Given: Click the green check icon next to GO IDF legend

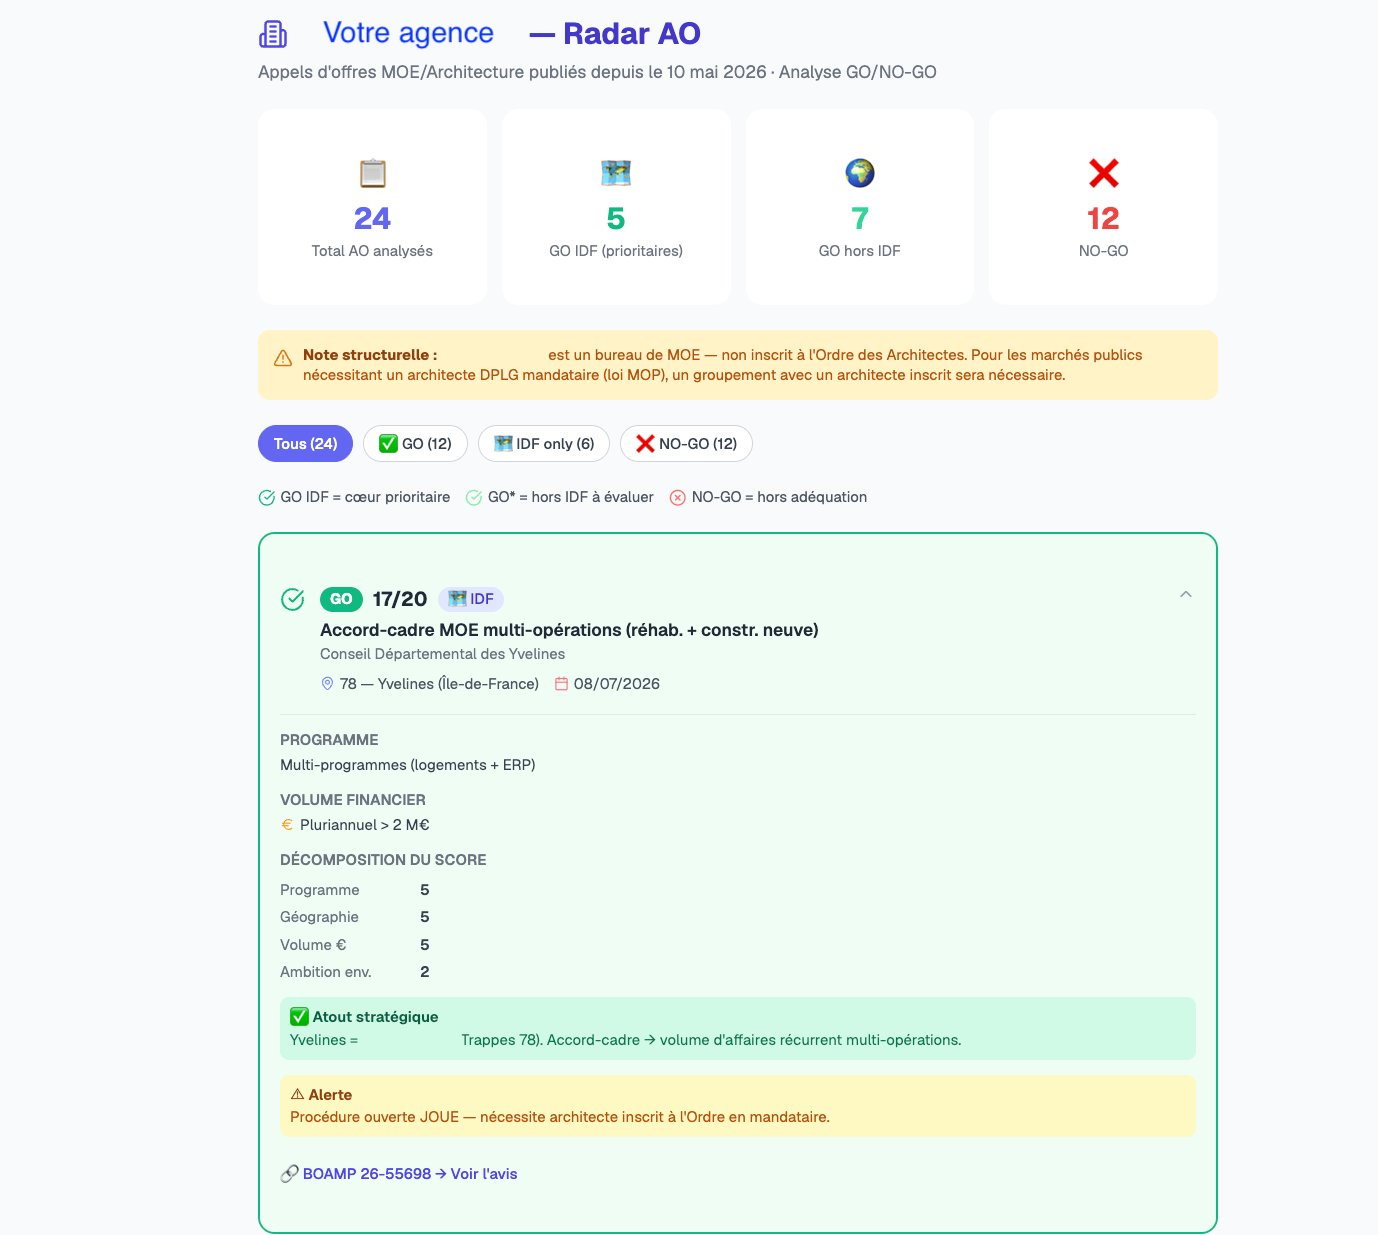Looking at the screenshot, I should 267,498.
